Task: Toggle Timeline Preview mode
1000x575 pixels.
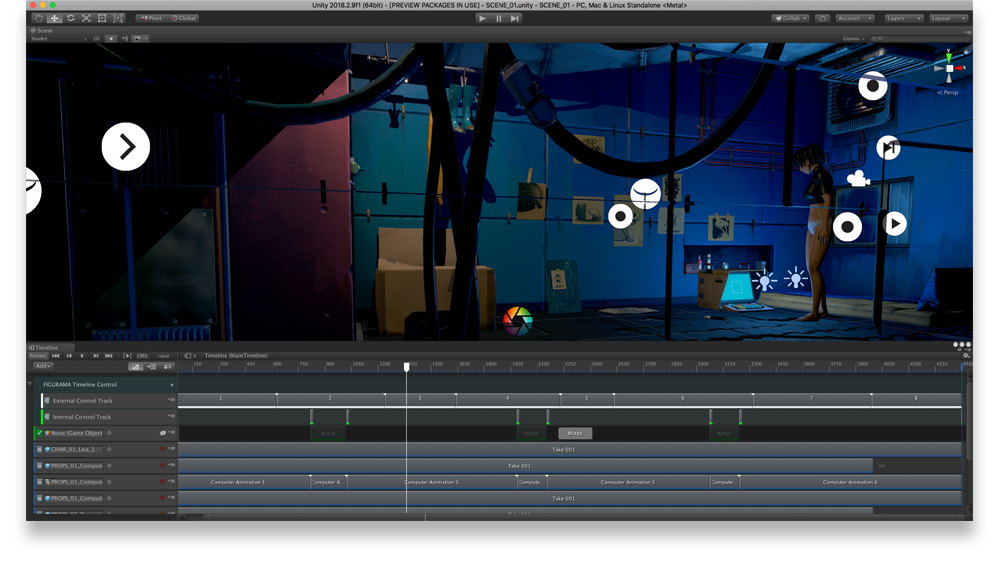Action: click(38, 356)
